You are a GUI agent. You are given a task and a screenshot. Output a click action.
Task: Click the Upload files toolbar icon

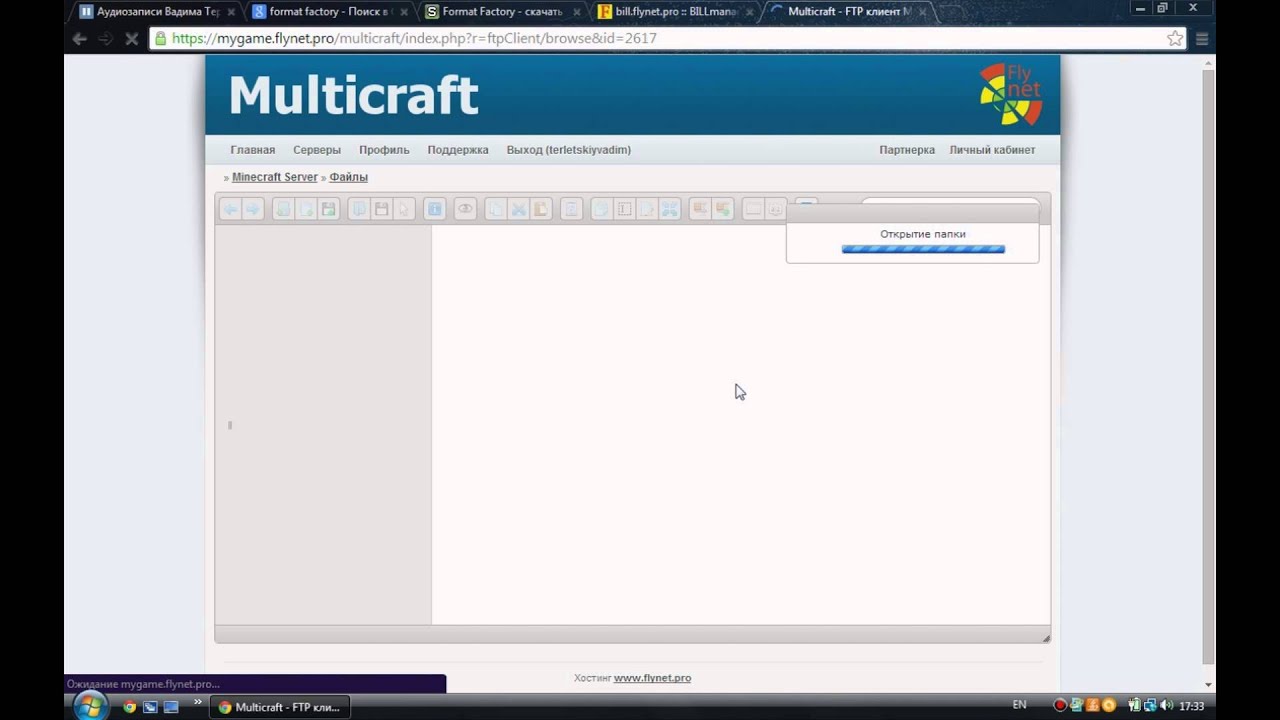coord(328,209)
